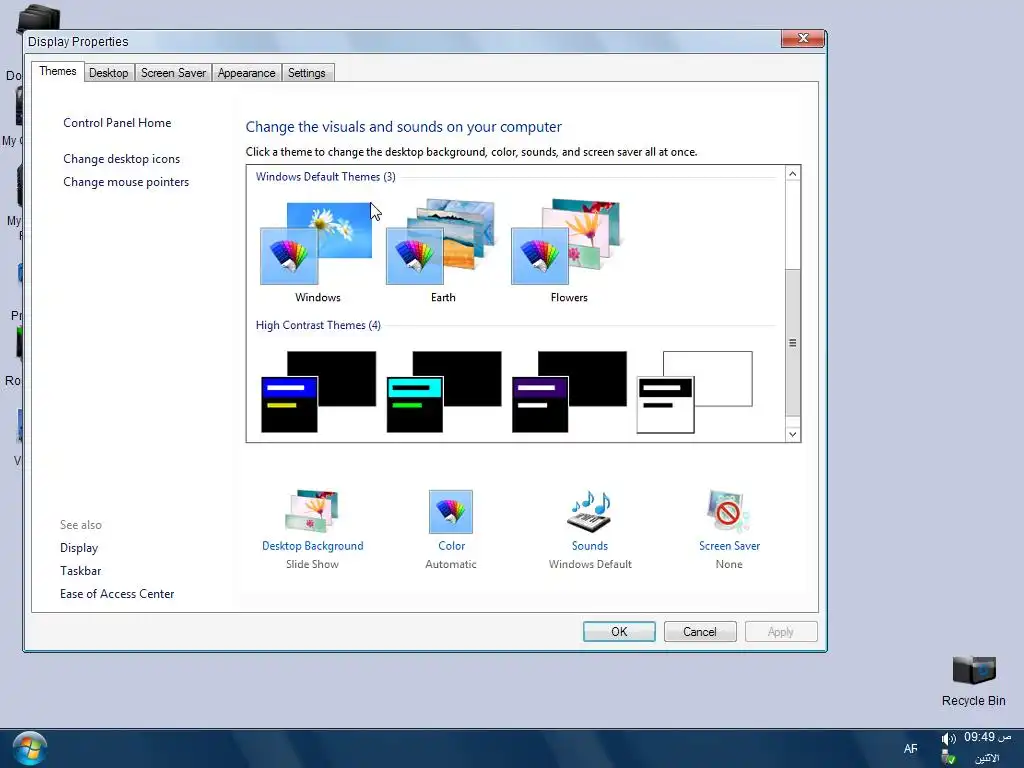
Task: Open the Color fan swatch icon
Action: tap(451, 511)
